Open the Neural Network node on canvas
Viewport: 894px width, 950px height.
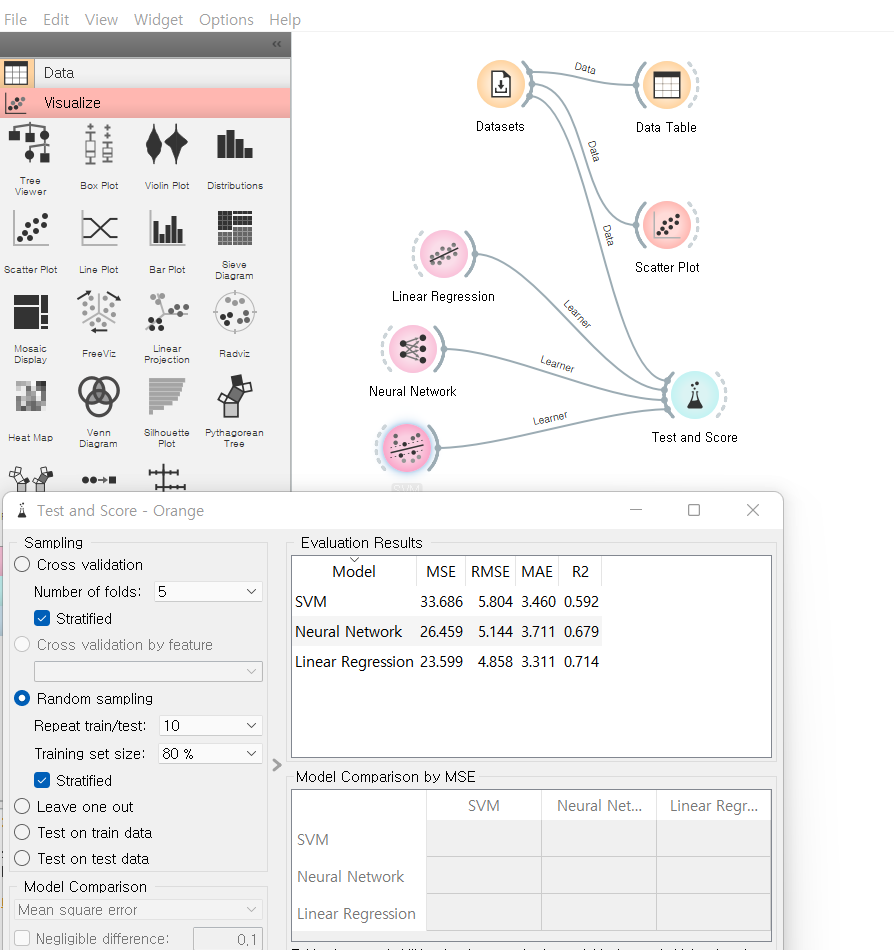[411, 349]
